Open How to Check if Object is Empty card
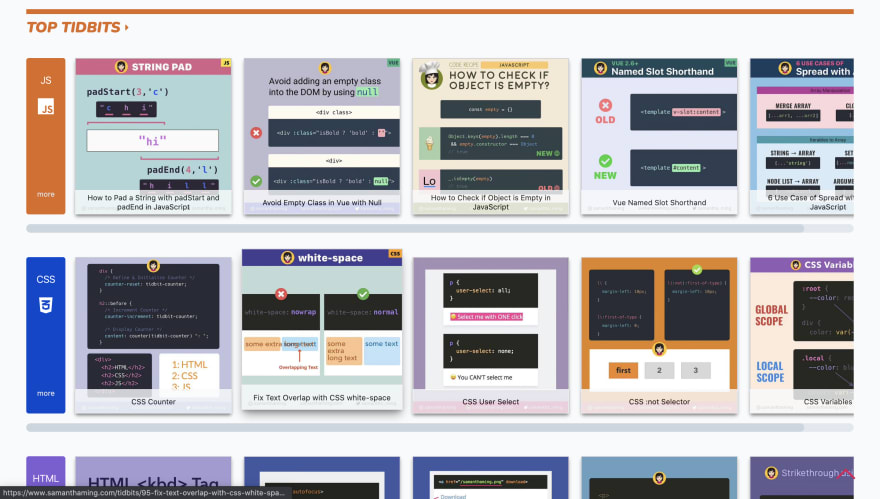Screen dimensions: 880x499 pyautogui.click(x=491, y=136)
